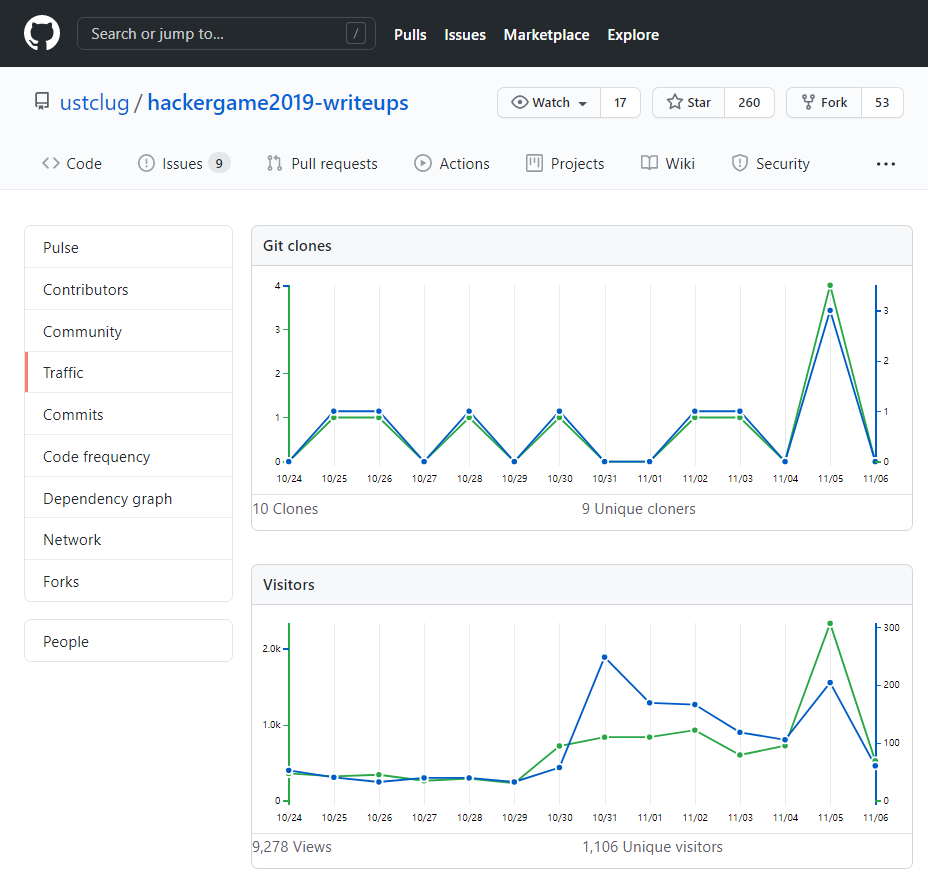Open Dependency graph in the sidebar

(x=128, y=498)
